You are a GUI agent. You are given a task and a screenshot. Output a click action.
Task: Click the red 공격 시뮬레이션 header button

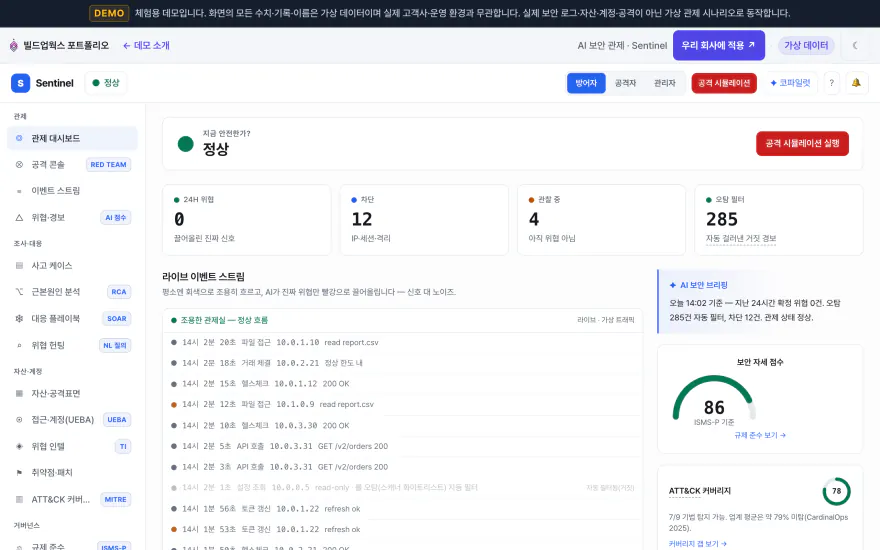724,83
